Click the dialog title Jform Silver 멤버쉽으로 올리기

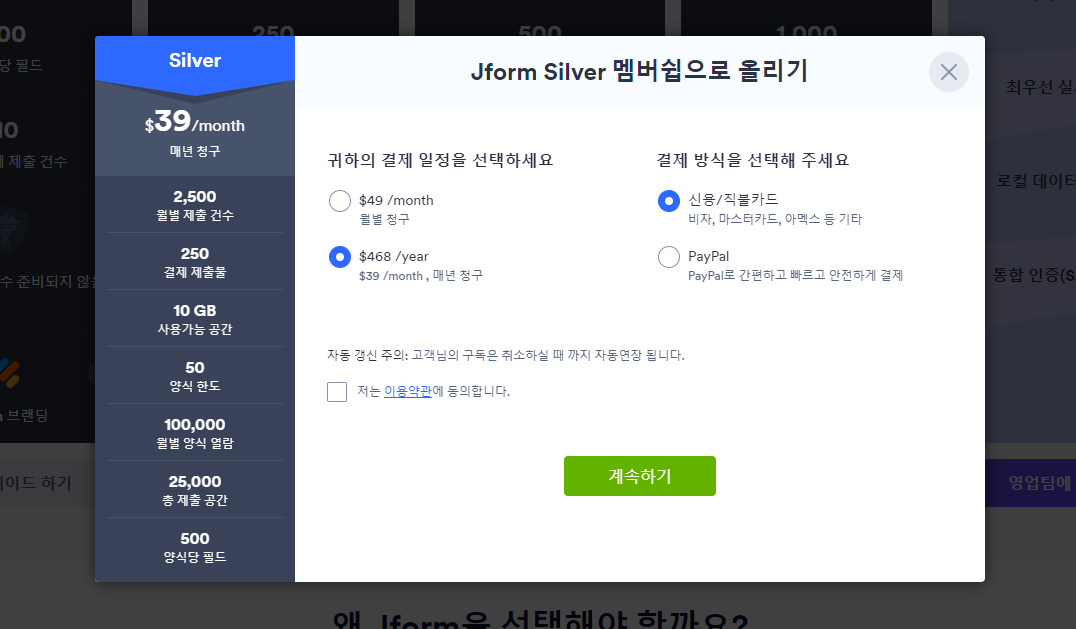point(640,71)
